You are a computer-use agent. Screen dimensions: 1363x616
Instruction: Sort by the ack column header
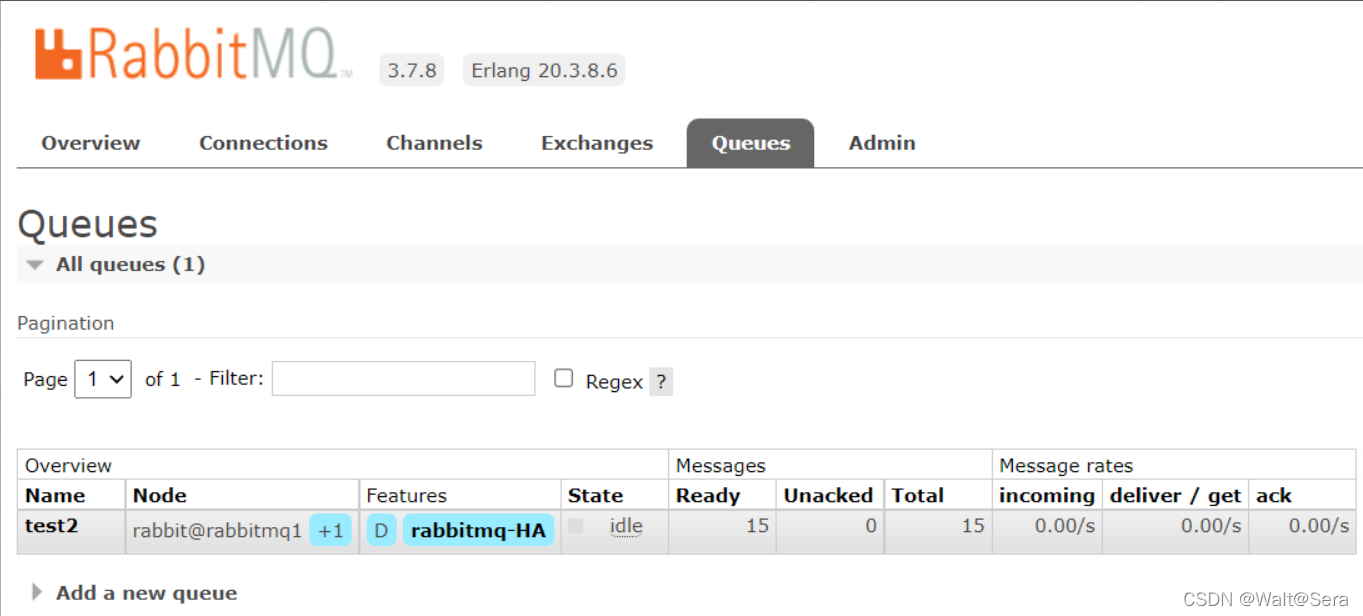click(x=1274, y=496)
